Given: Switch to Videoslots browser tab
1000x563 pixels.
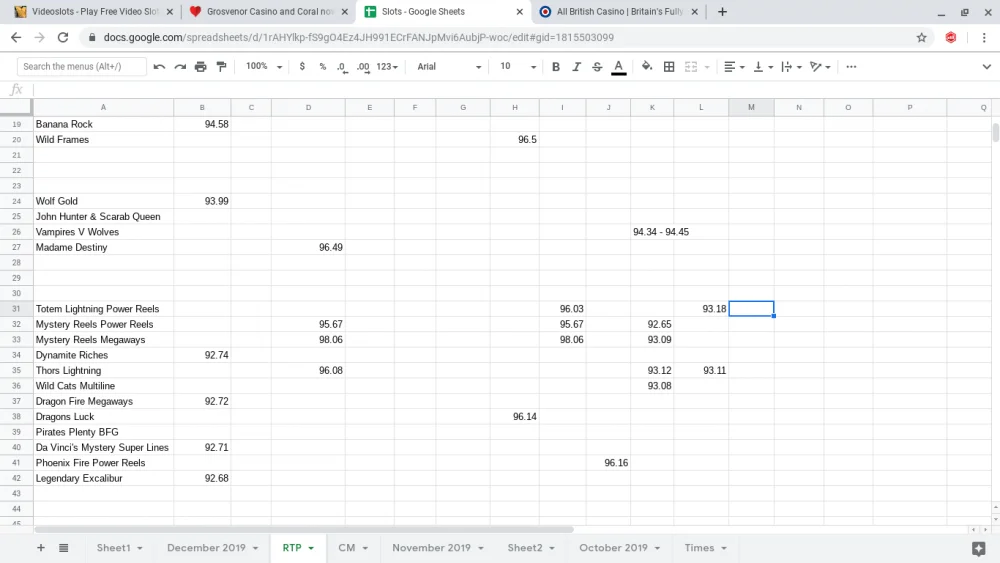Looking at the screenshot, I should click(x=94, y=11).
